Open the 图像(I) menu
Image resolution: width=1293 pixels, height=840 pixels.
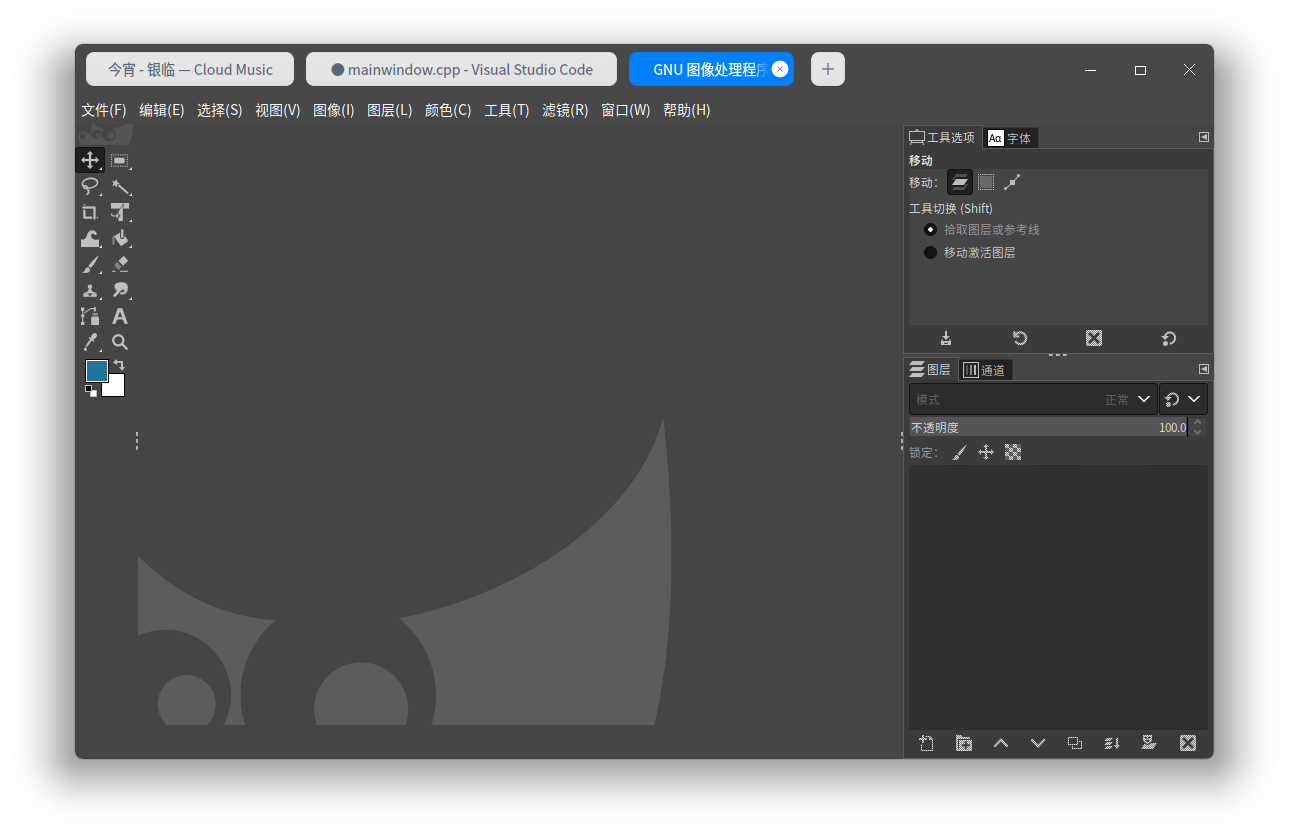pos(334,110)
